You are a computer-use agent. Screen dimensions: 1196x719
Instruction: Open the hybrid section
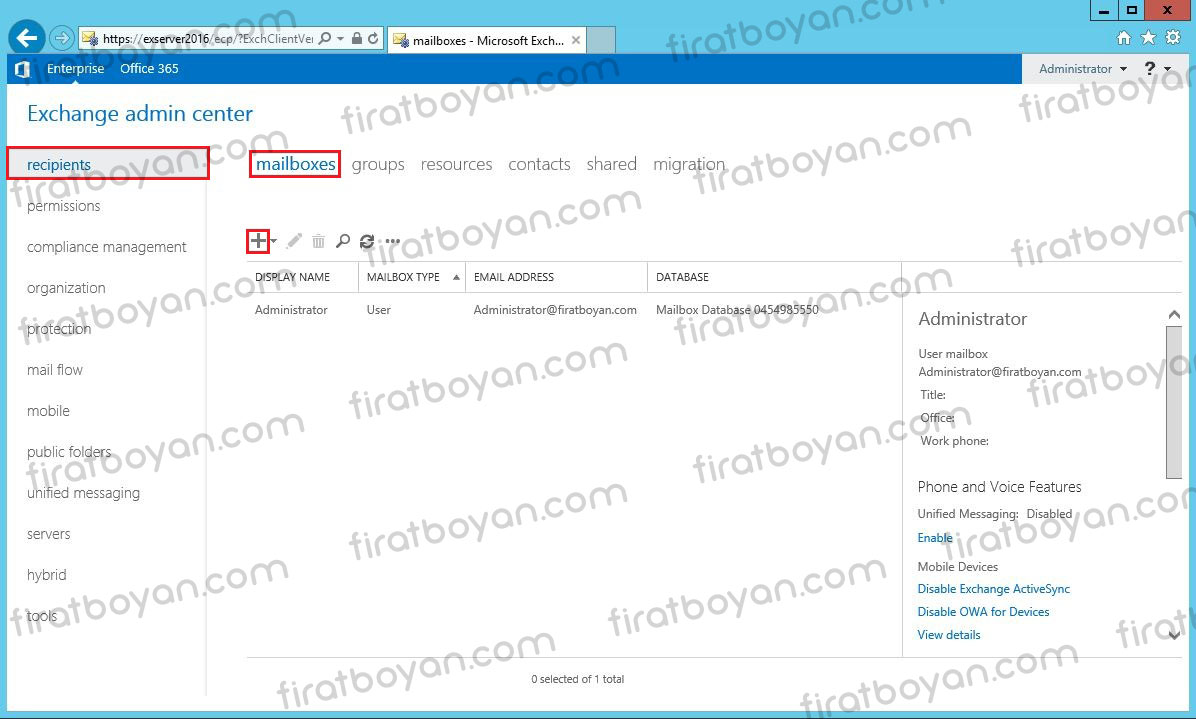(x=47, y=575)
